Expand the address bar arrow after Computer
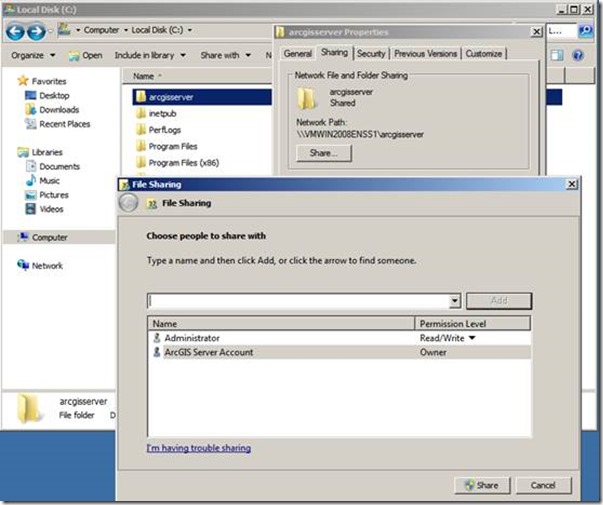 tap(125, 30)
